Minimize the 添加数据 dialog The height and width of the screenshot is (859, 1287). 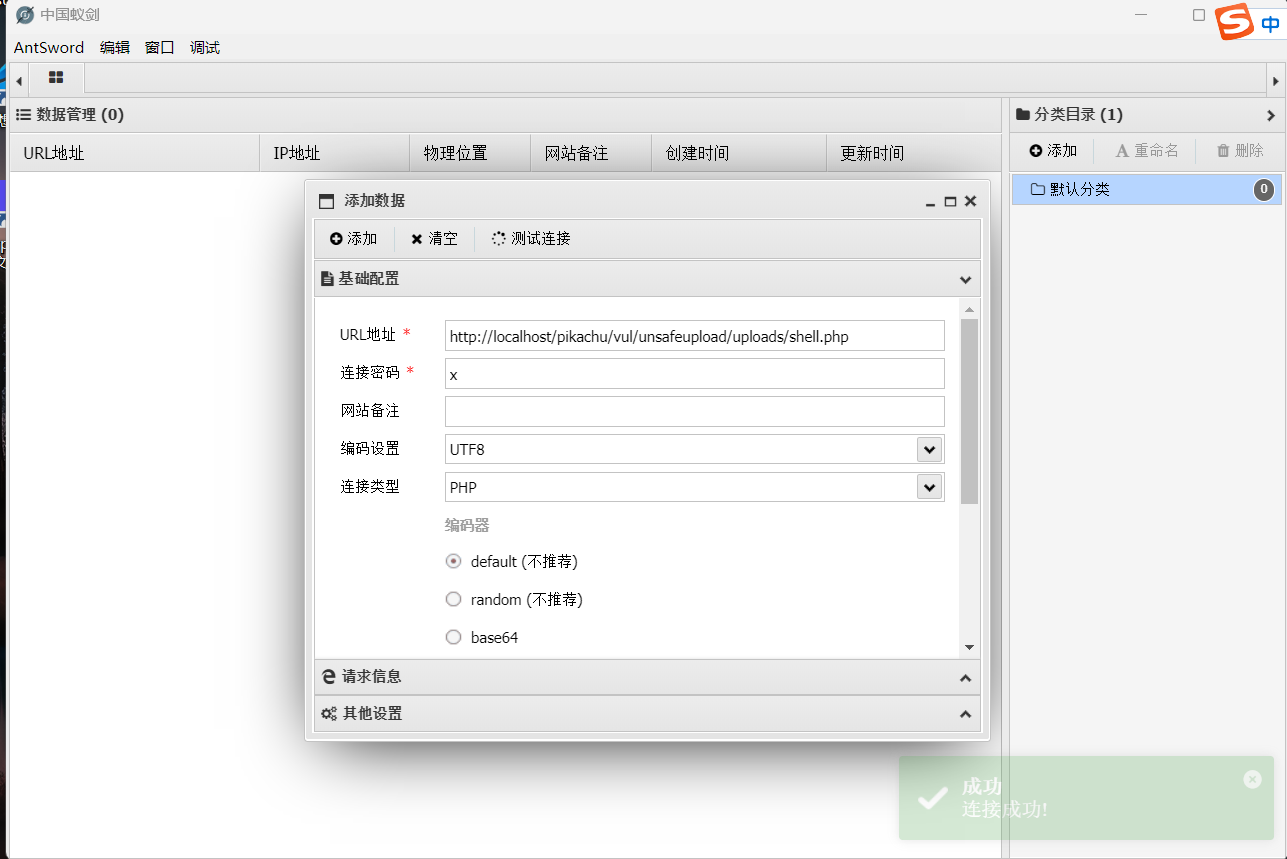click(931, 201)
